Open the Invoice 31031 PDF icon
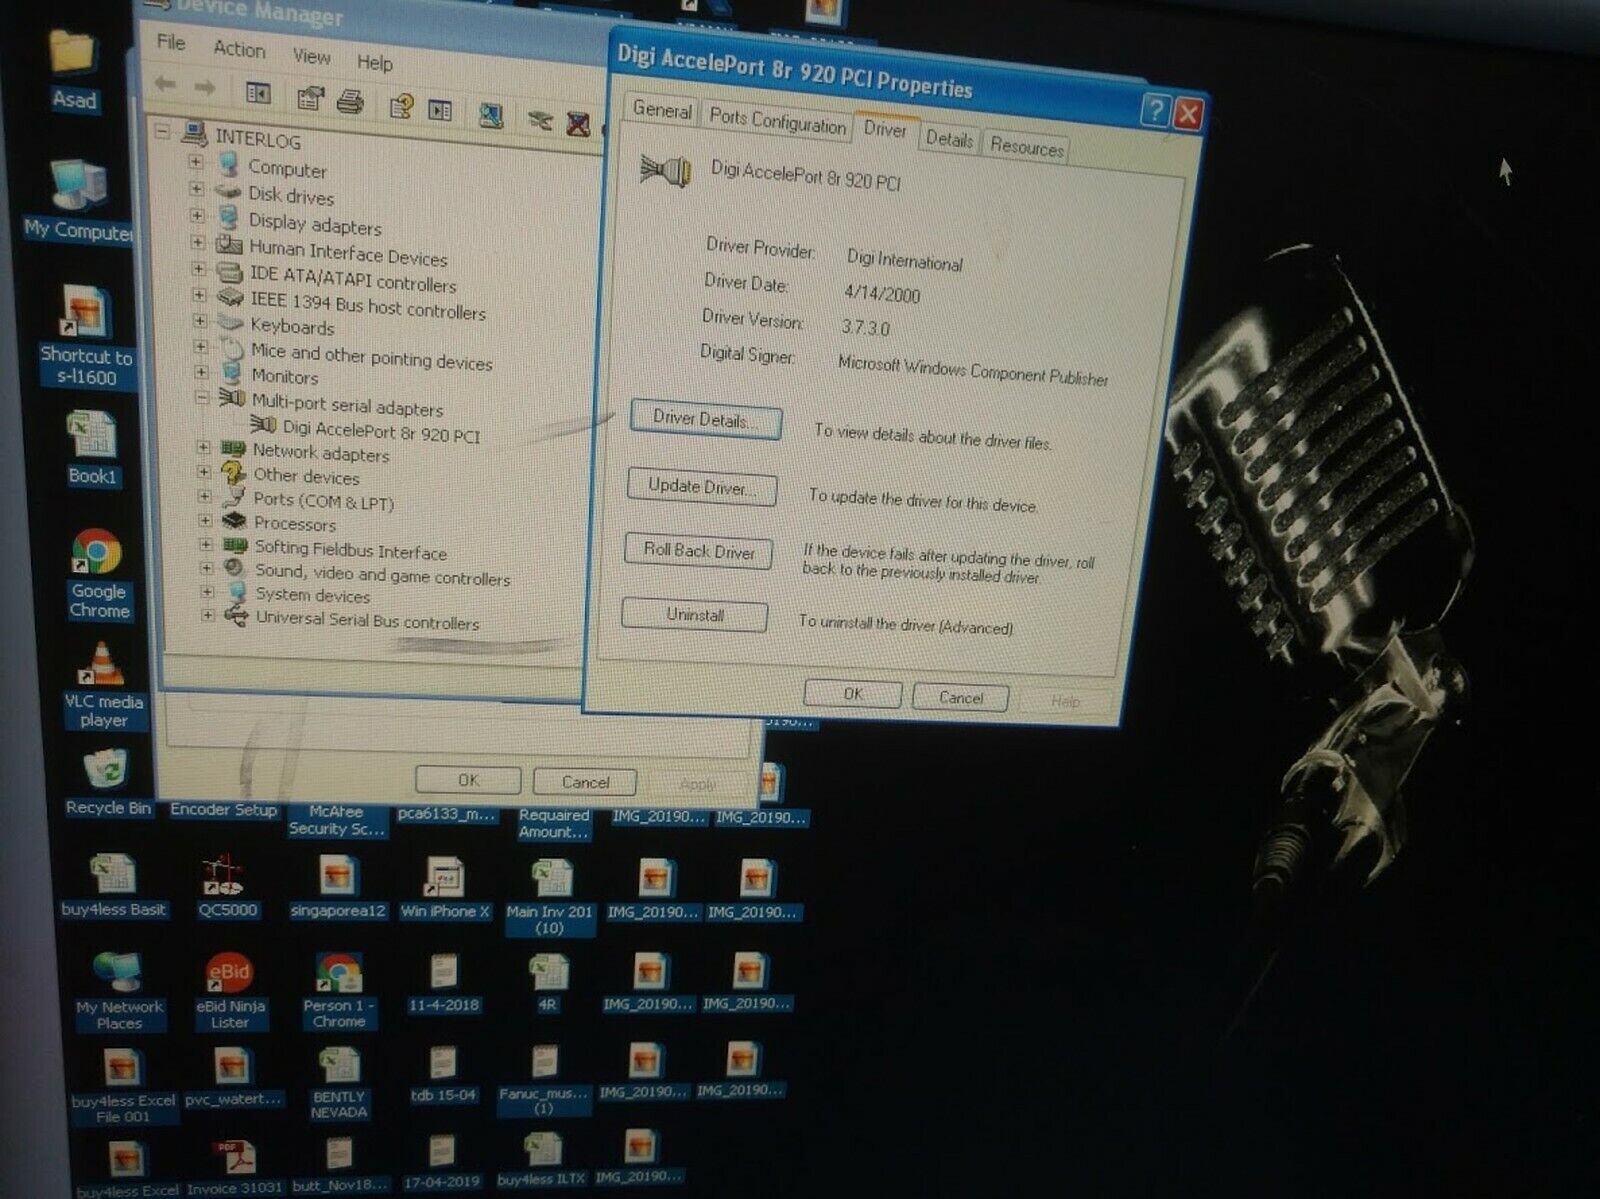Screen dimensions: 1600x1199 pyautogui.click(x=234, y=1168)
